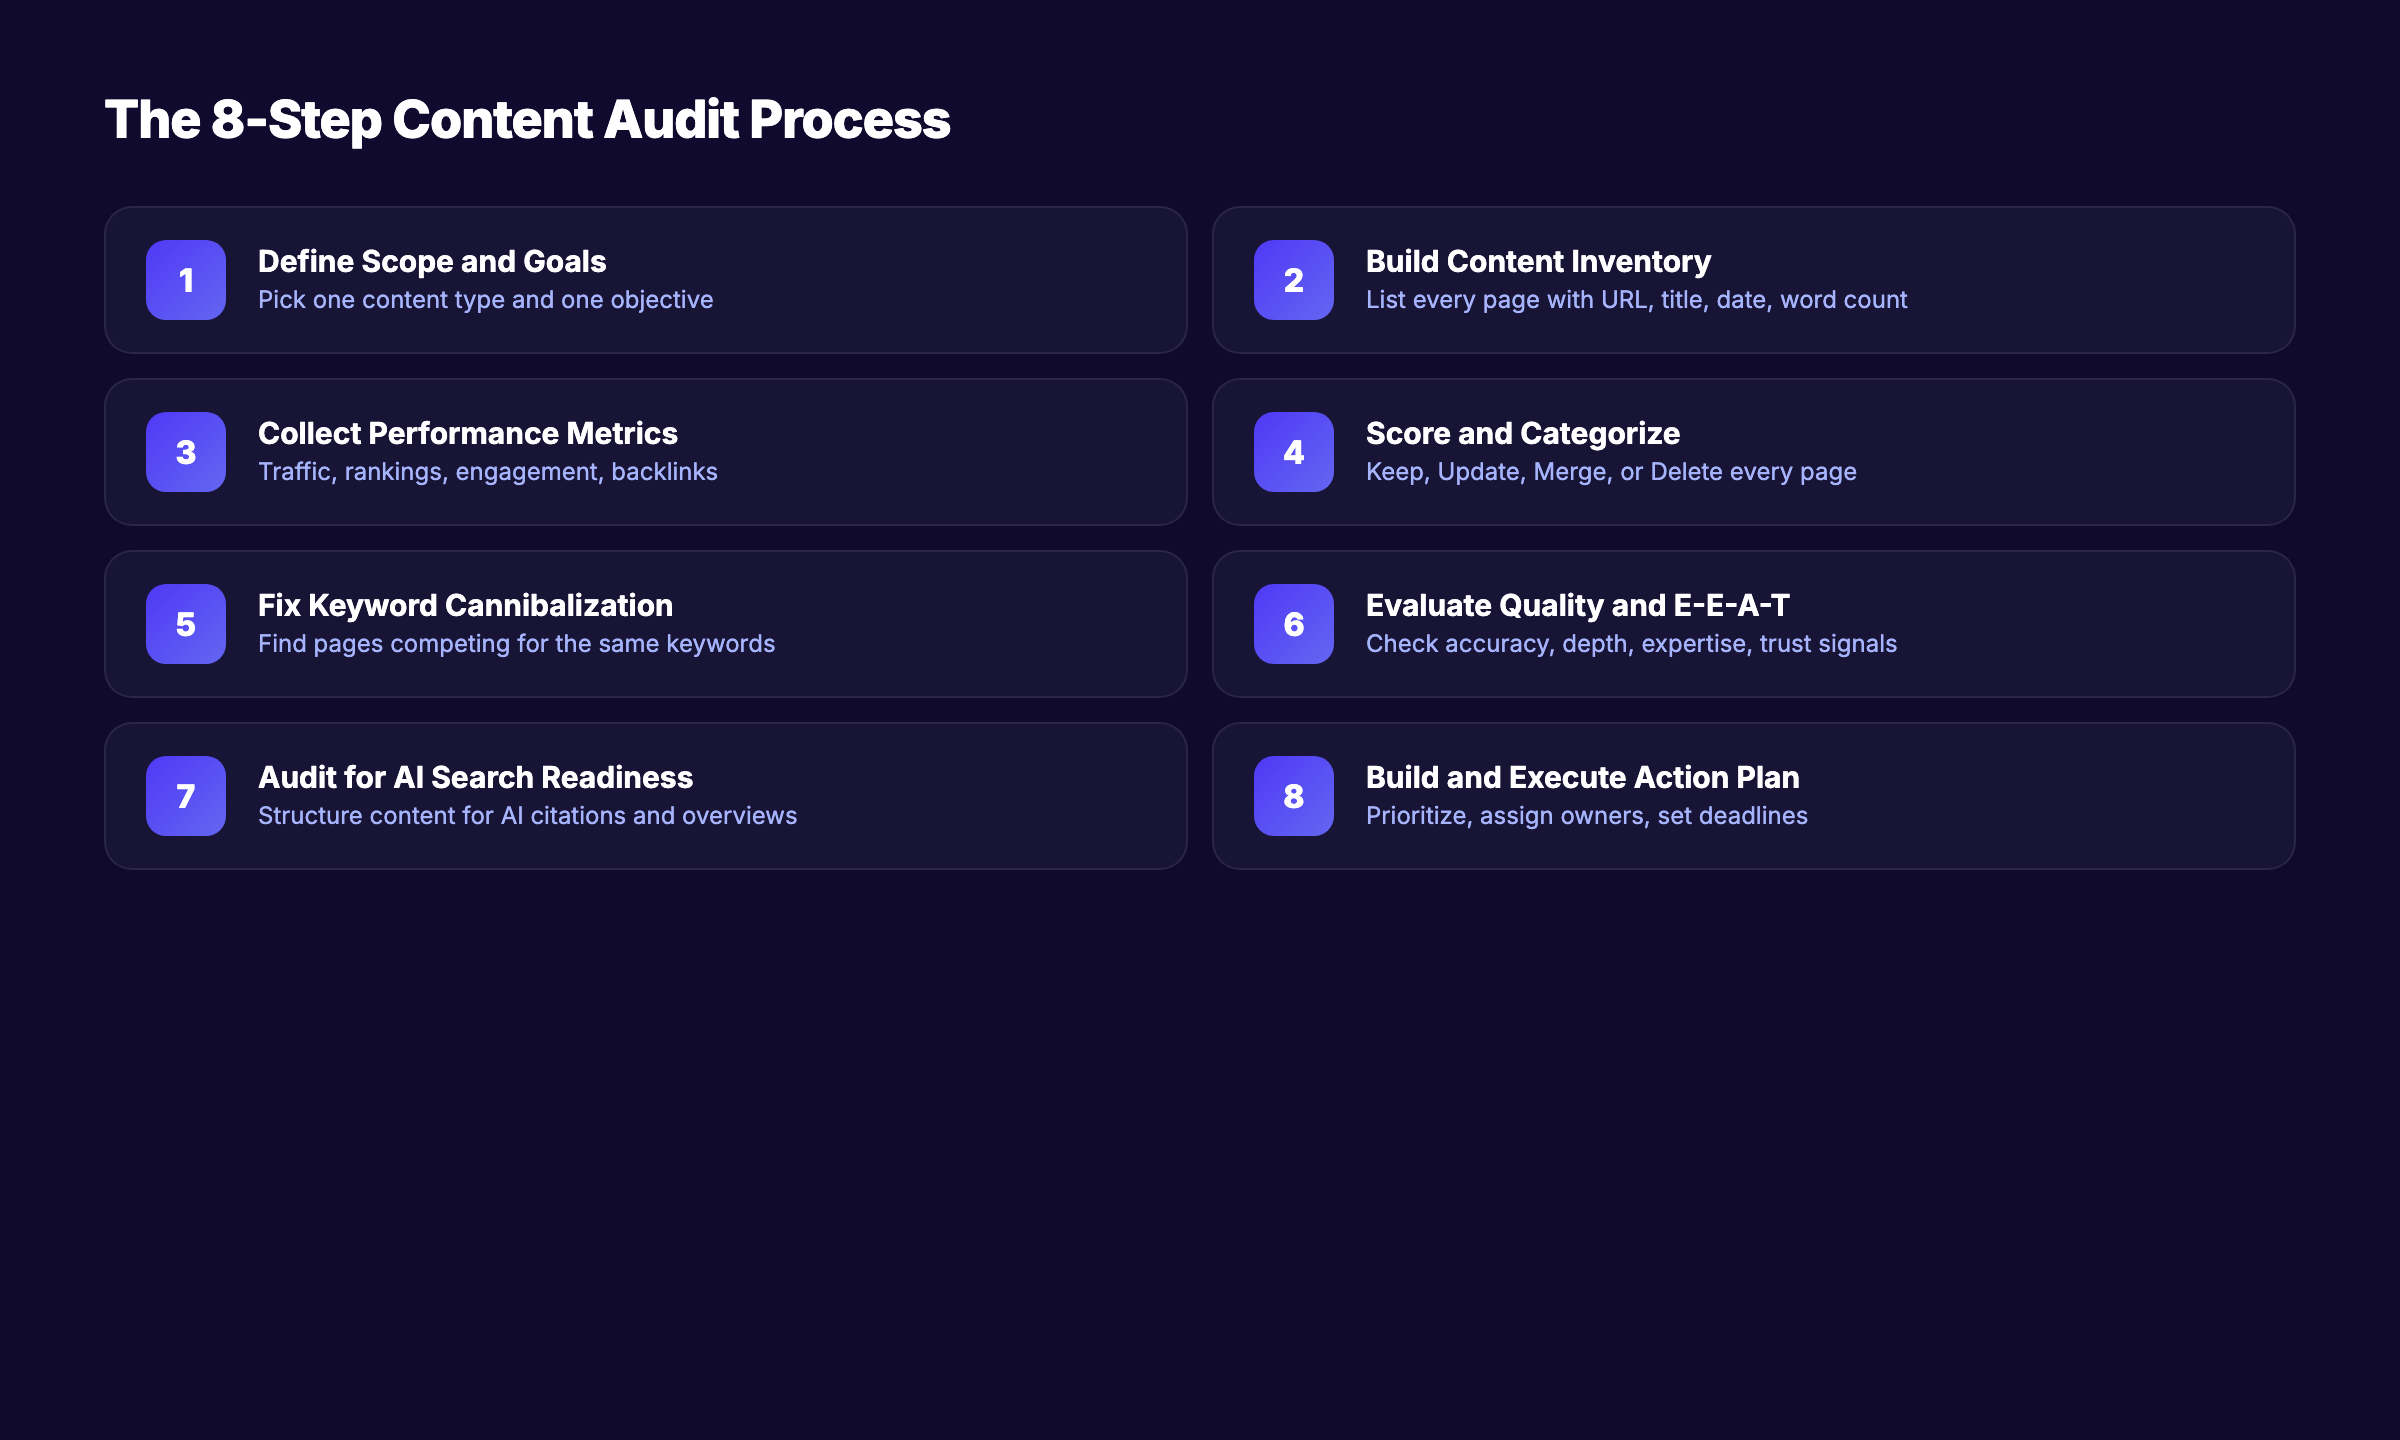Click the number 1 badge icon
The height and width of the screenshot is (1440, 2400).
point(186,280)
